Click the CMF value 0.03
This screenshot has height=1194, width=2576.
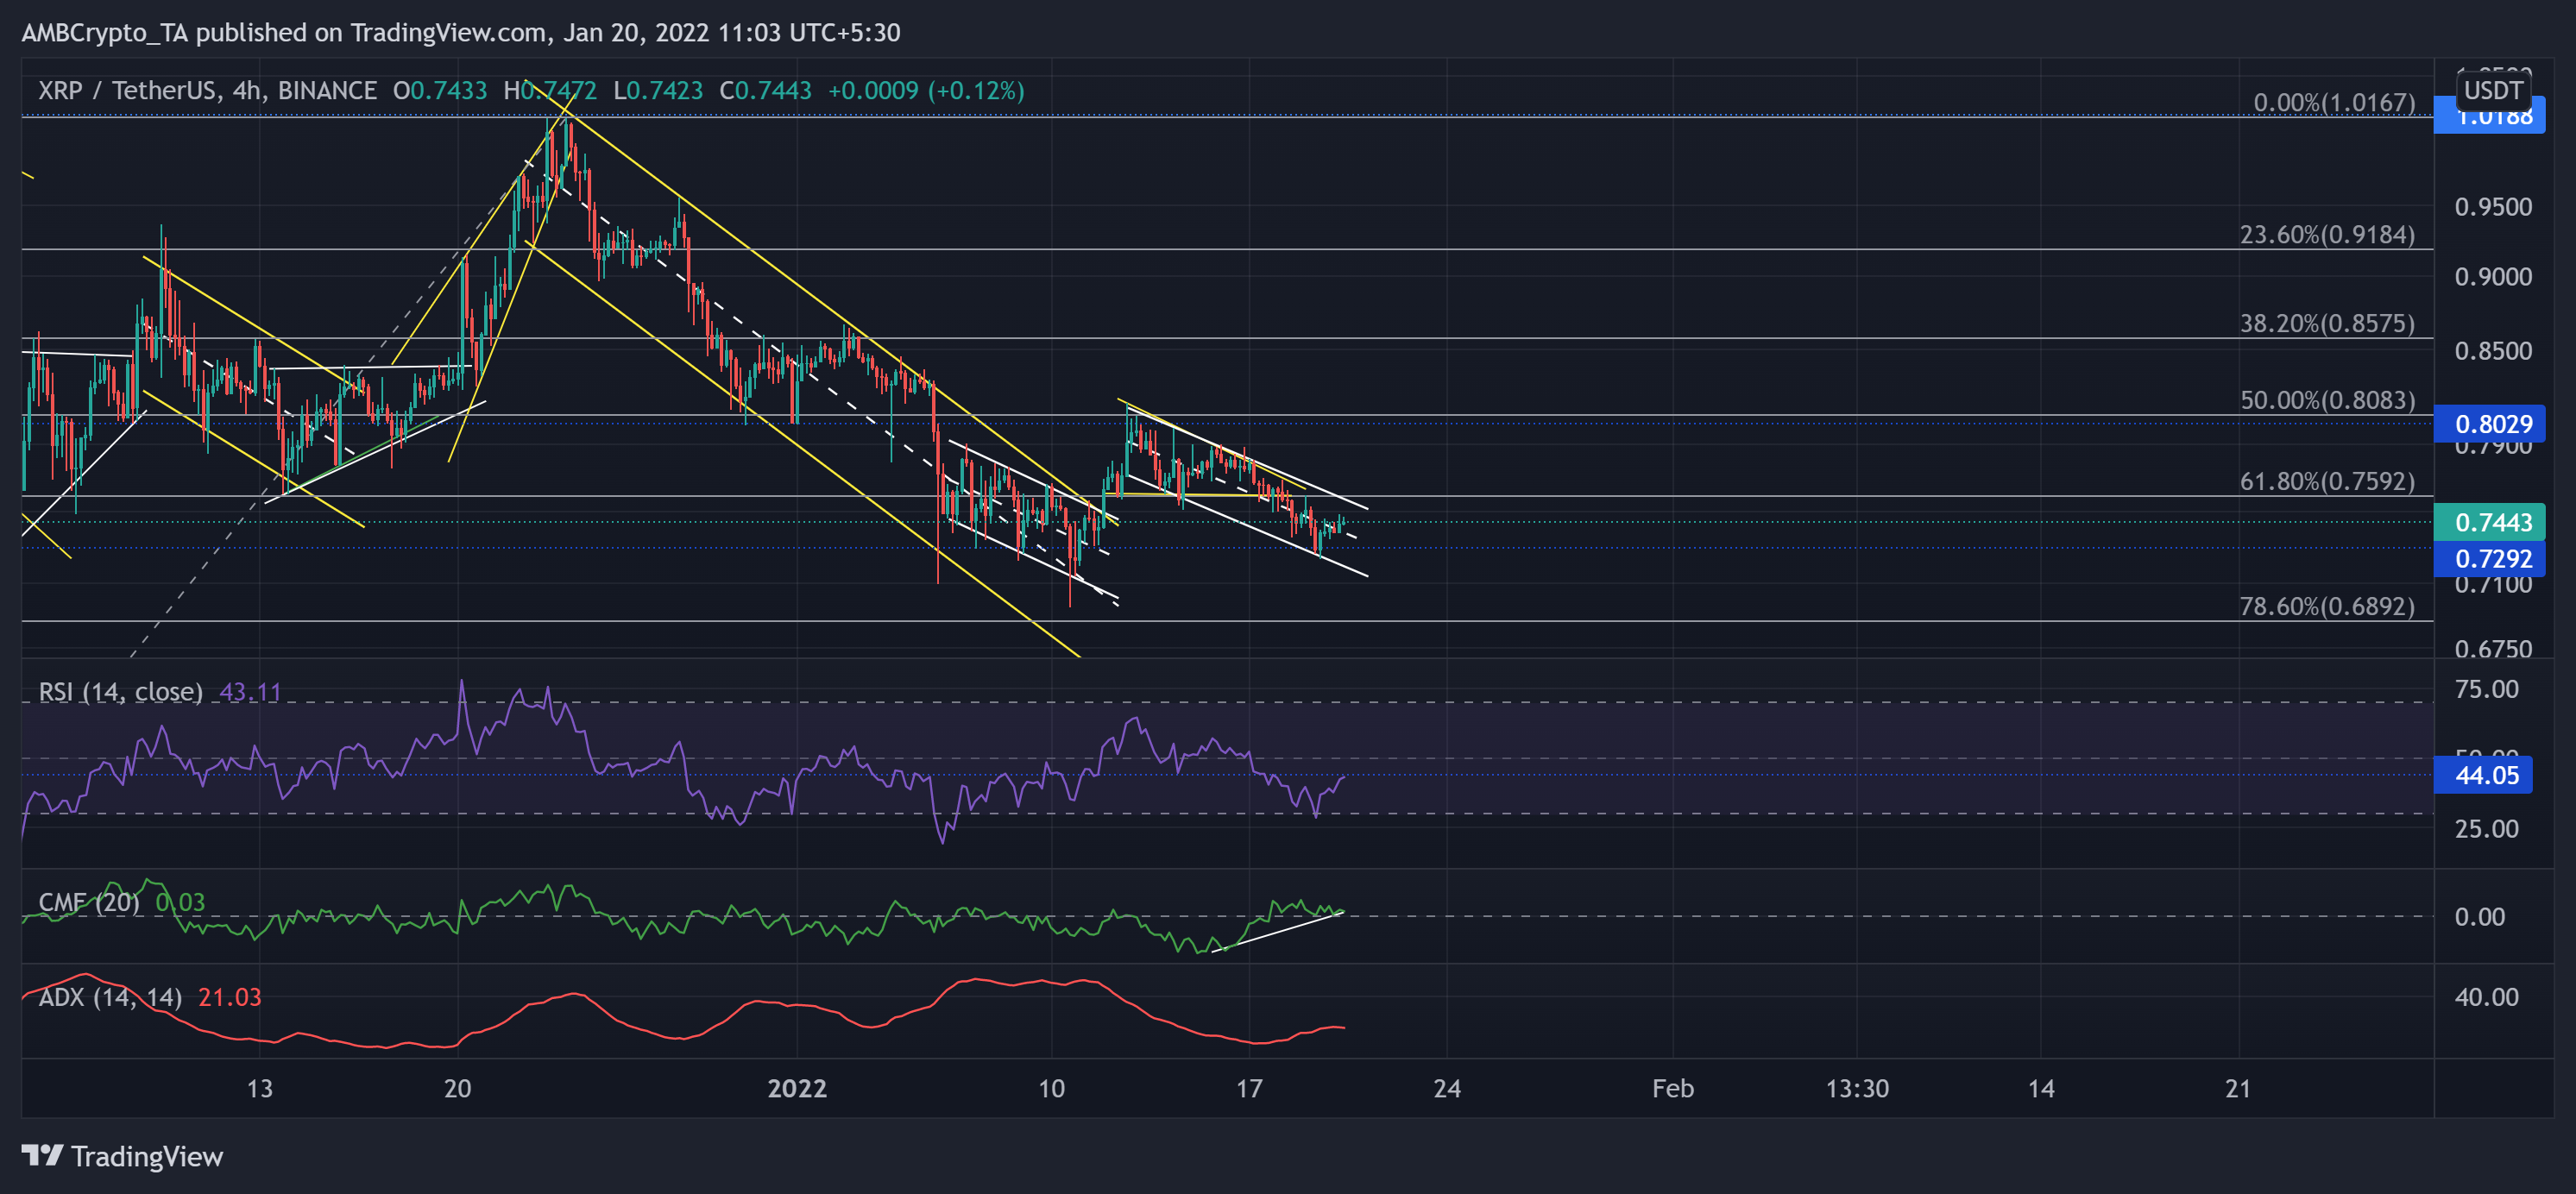pos(180,902)
